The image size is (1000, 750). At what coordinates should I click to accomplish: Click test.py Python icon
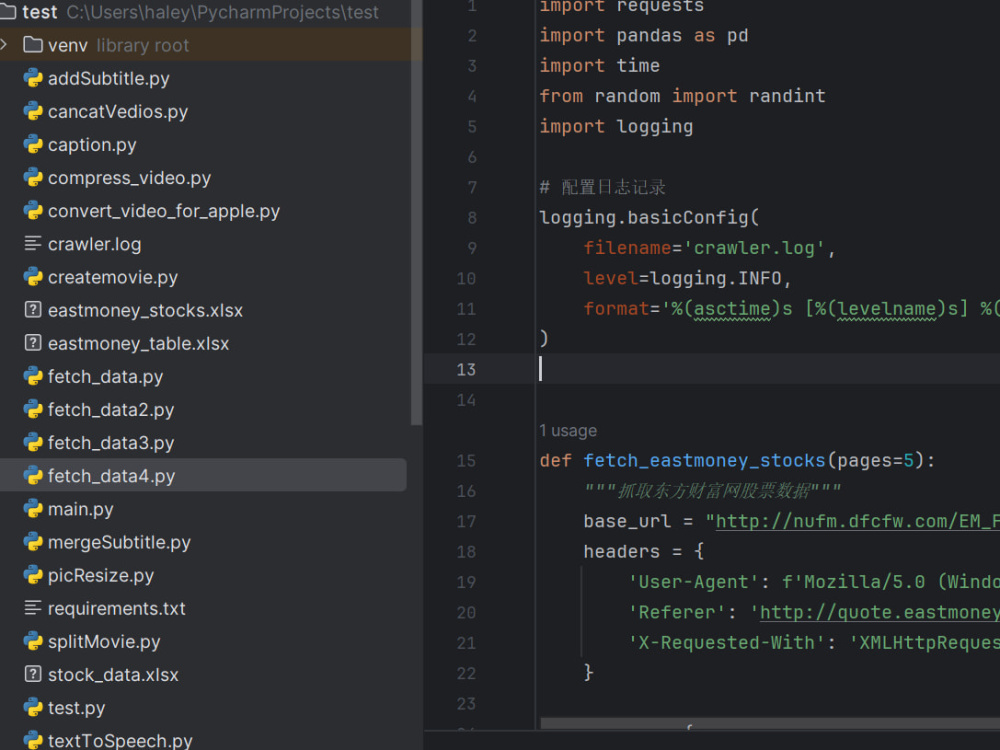[x=33, y=707]
